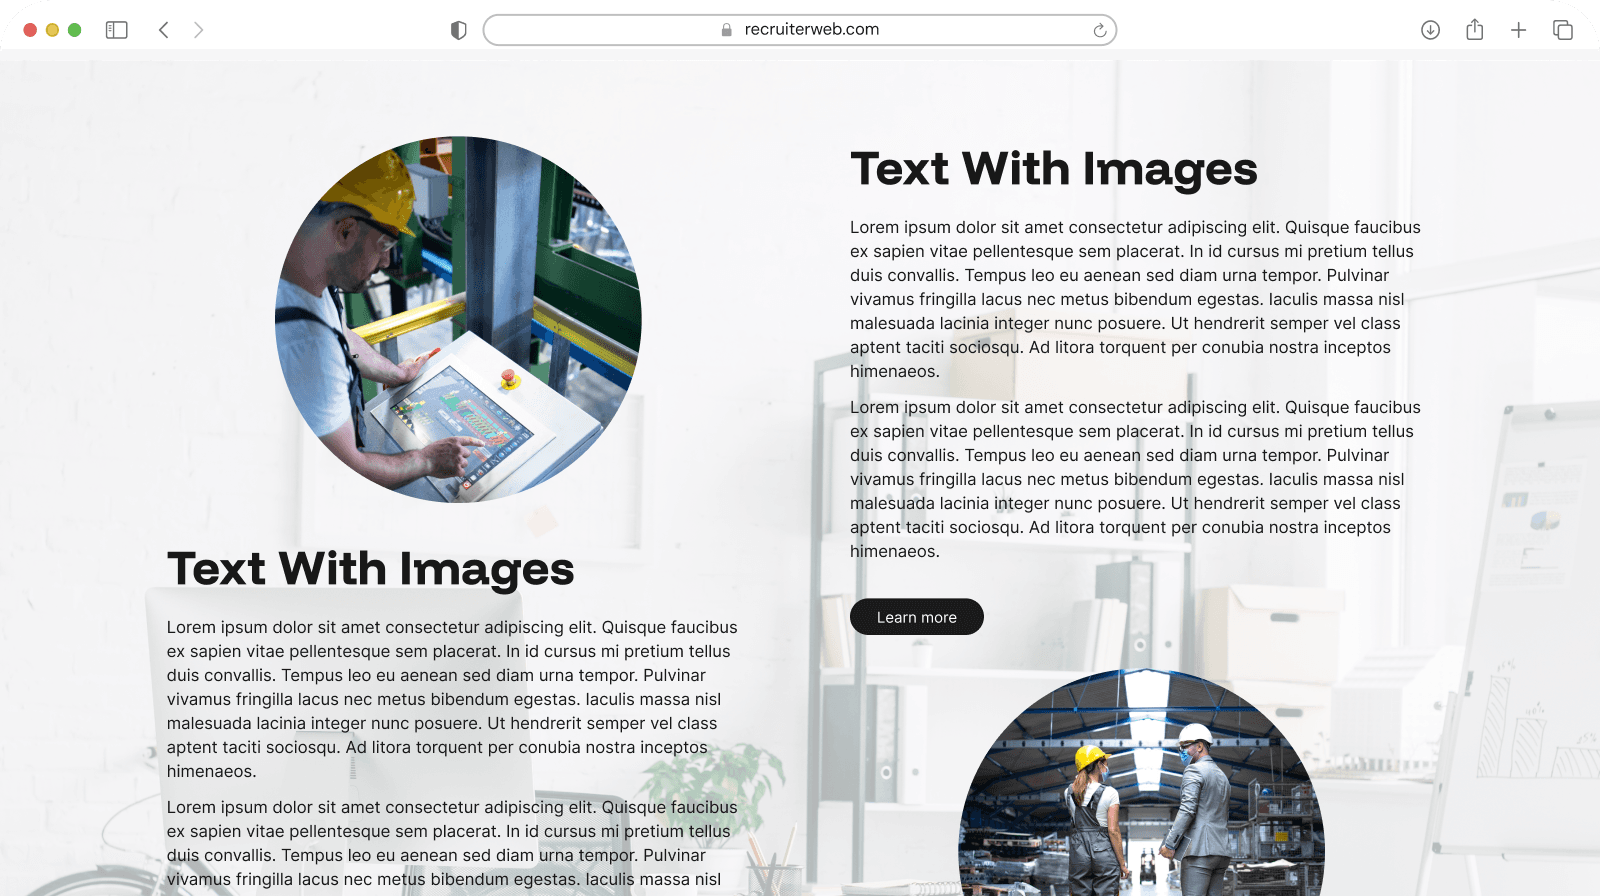Go forward using the forward arrow

tap(198, 30)
